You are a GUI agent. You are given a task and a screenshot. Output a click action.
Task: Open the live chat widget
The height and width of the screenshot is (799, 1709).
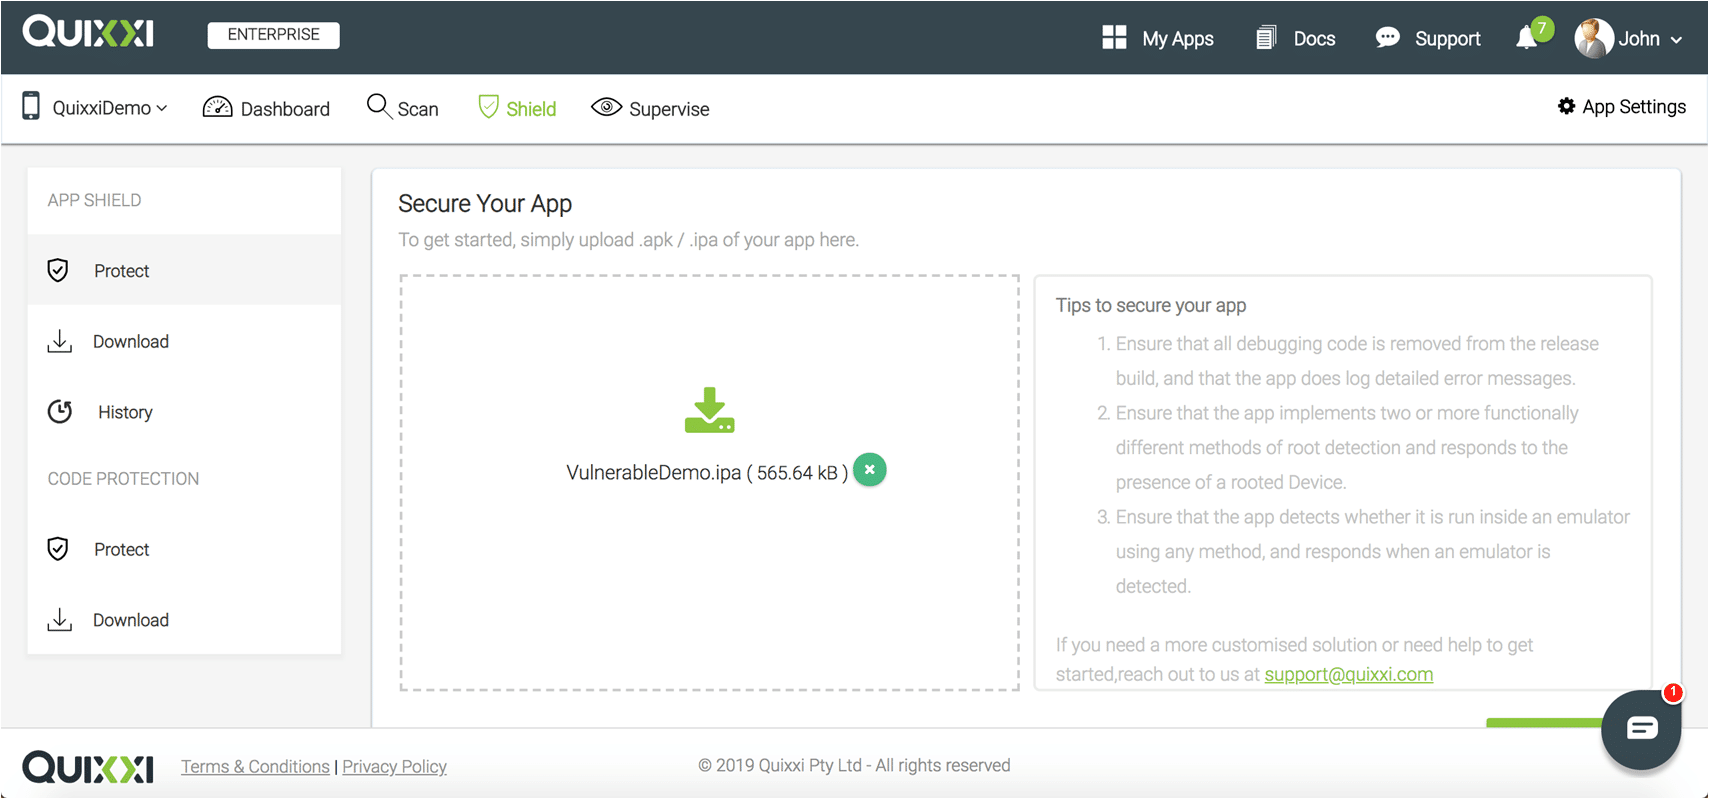pos(1641,729)
